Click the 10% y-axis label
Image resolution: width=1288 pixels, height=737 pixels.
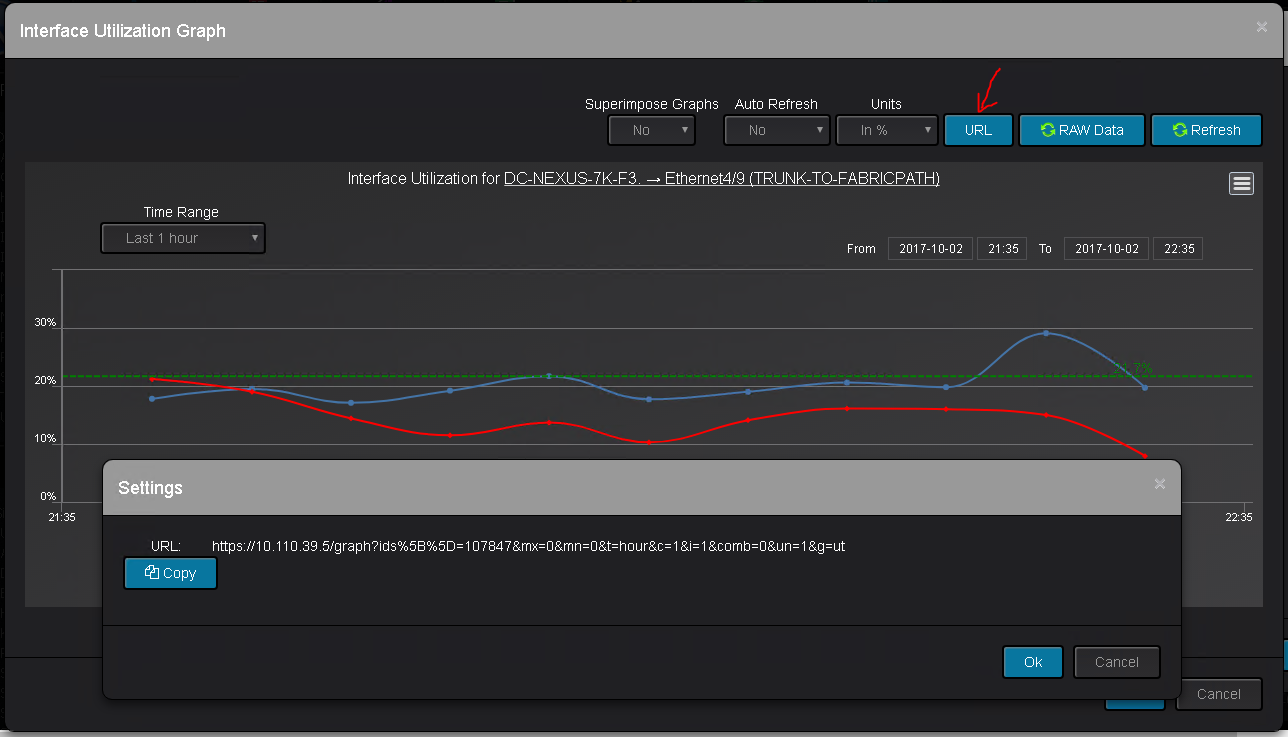tap(46, 439)
